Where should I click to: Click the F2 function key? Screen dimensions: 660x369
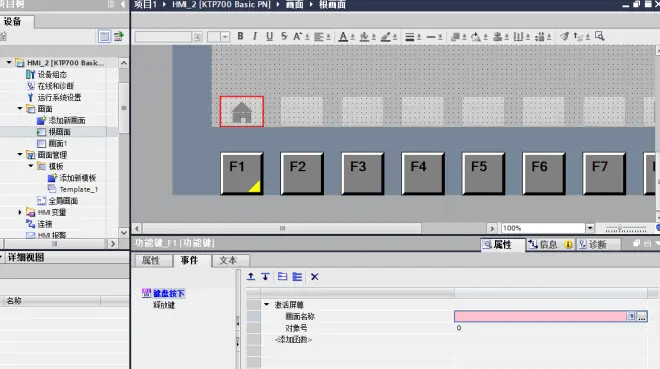point(302,173)
